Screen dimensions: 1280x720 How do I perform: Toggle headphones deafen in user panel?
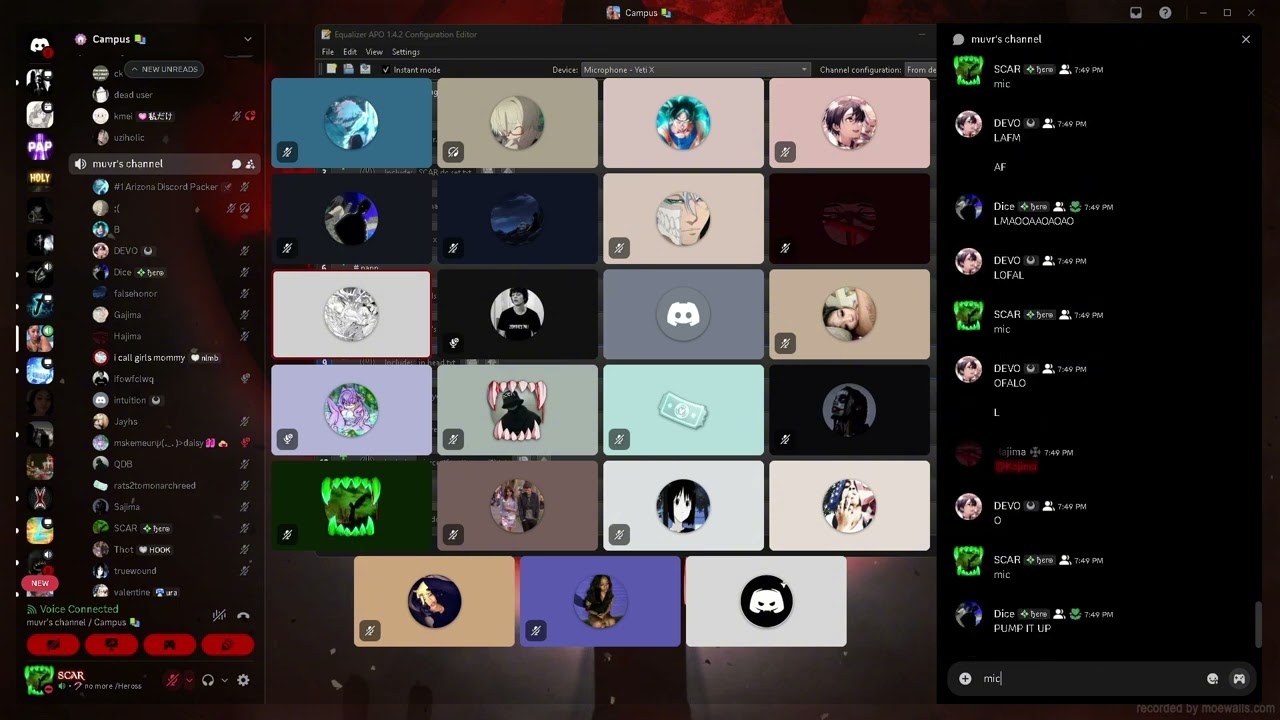(x=208, y=680)
